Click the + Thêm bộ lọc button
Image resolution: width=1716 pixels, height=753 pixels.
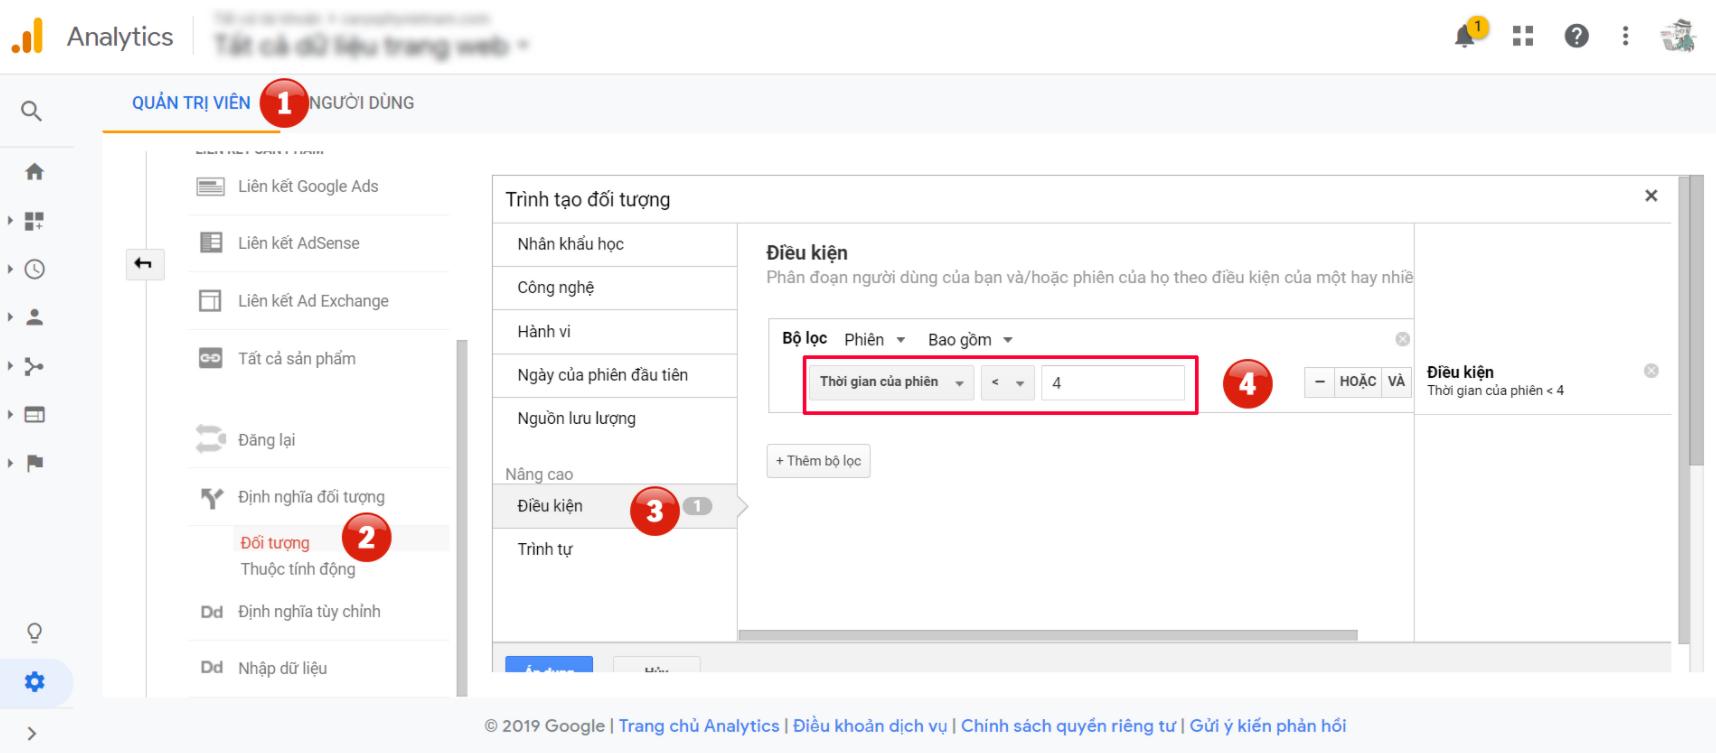pos(818,461)
